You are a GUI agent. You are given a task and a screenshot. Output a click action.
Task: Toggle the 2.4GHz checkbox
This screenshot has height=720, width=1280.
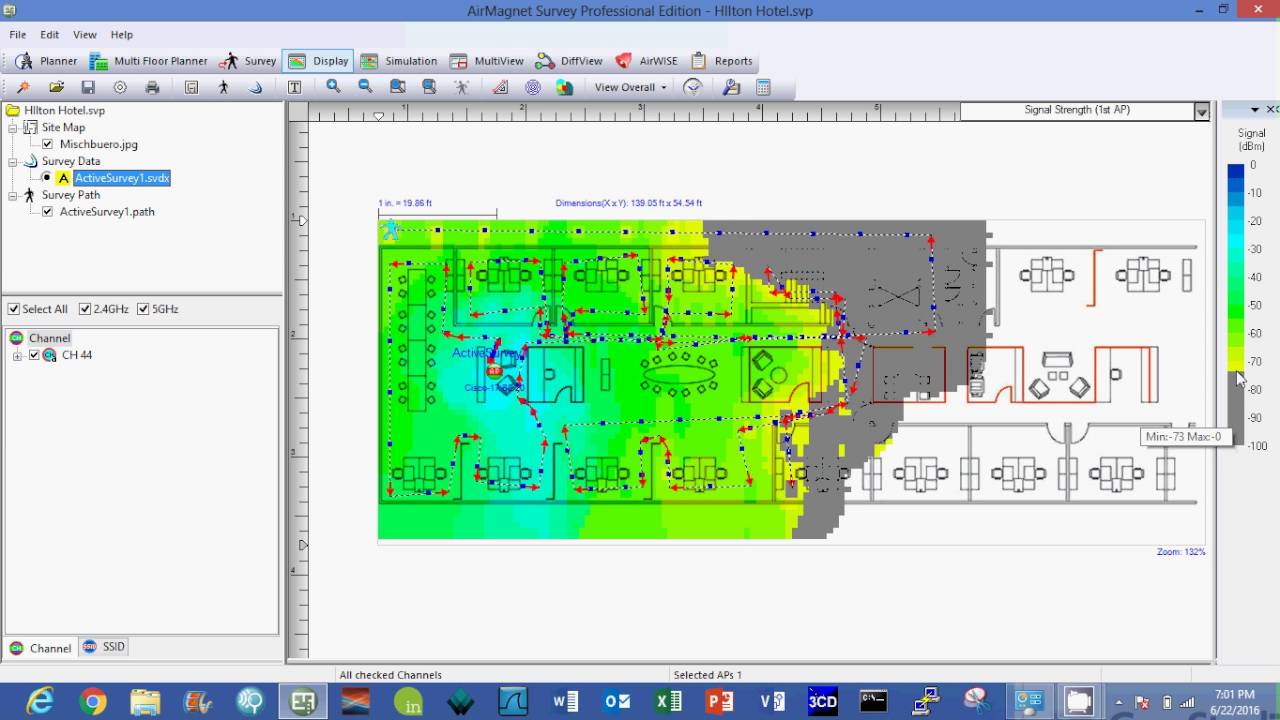pos(85,310)
